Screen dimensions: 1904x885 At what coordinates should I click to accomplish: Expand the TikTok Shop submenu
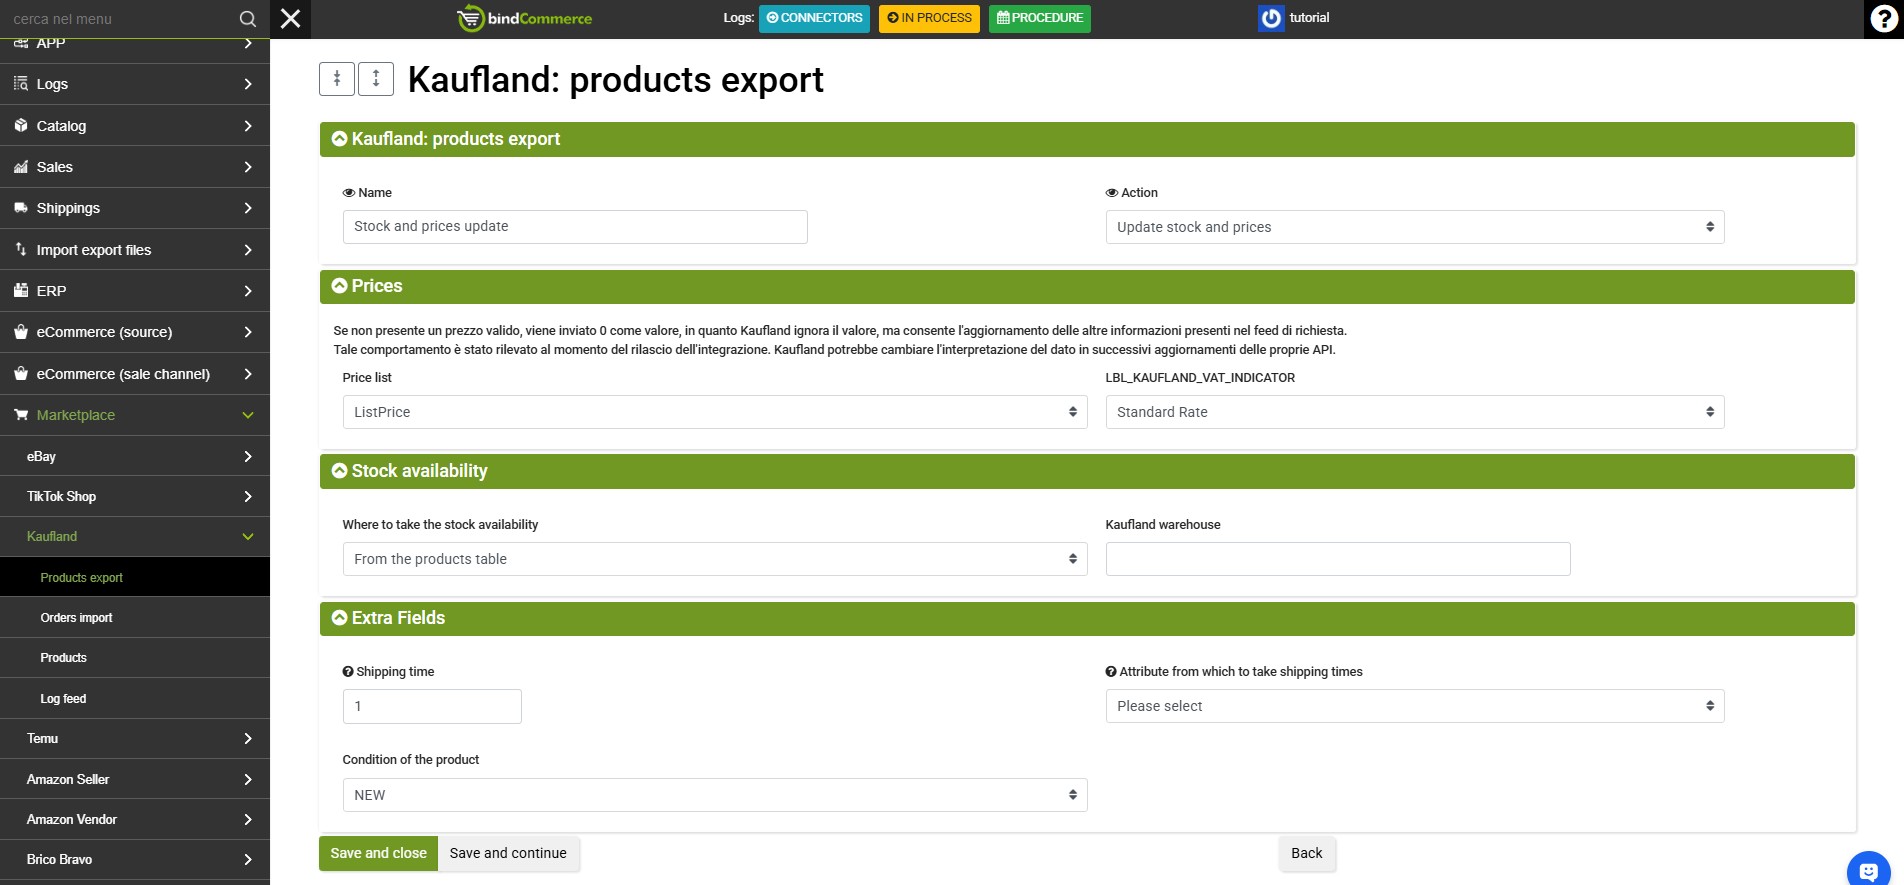click(x=135, y=496)
